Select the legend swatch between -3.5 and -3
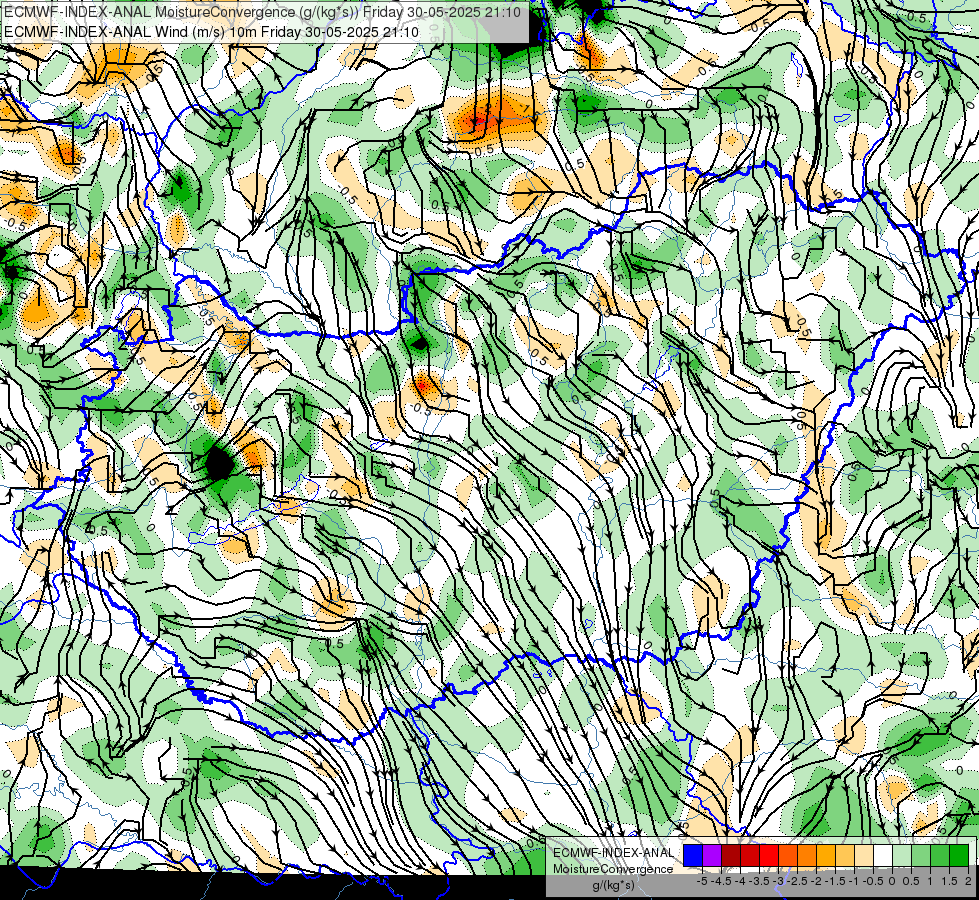Screen dimensions: 979x900 750,856
